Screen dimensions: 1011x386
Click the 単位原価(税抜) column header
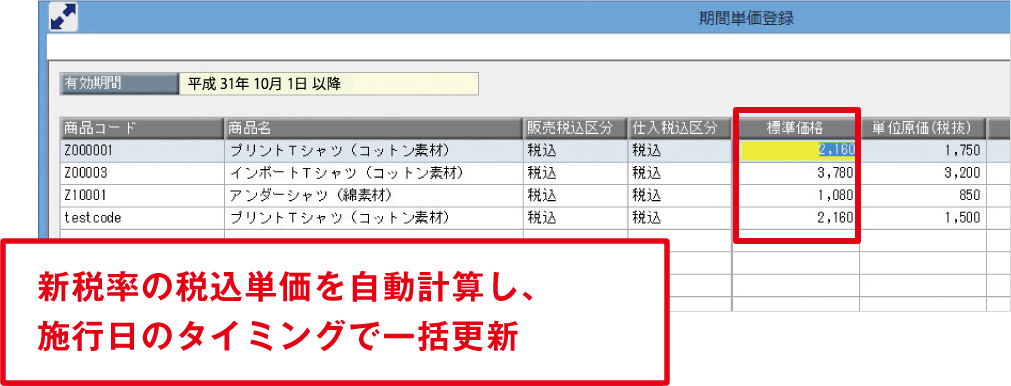[923, 128]
